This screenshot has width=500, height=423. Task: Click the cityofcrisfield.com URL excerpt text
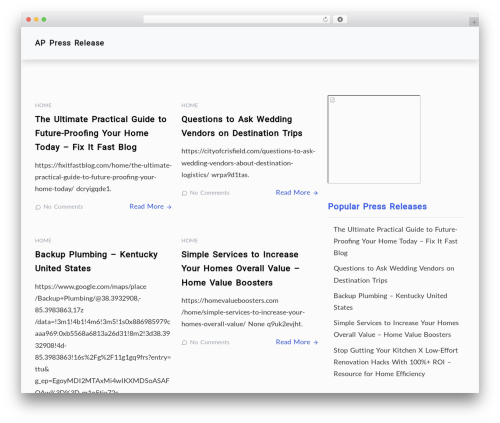248,163
